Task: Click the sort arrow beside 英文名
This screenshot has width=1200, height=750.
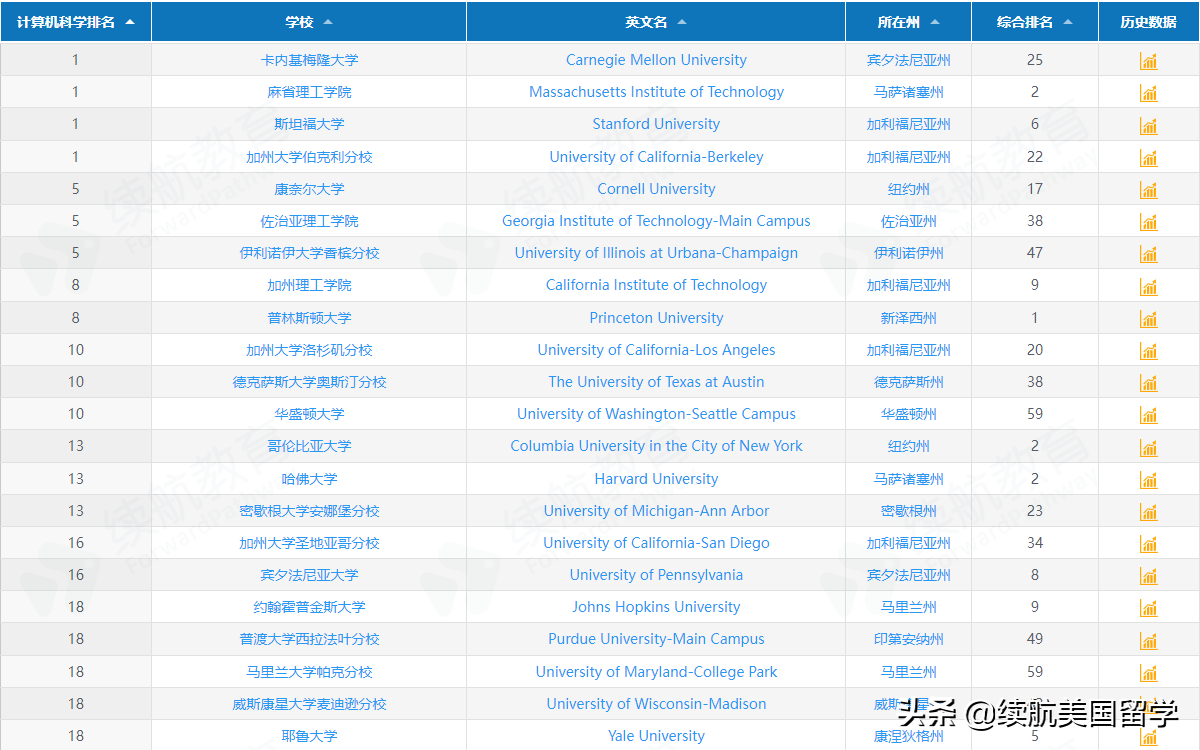Action: click(x=682, y=21)
